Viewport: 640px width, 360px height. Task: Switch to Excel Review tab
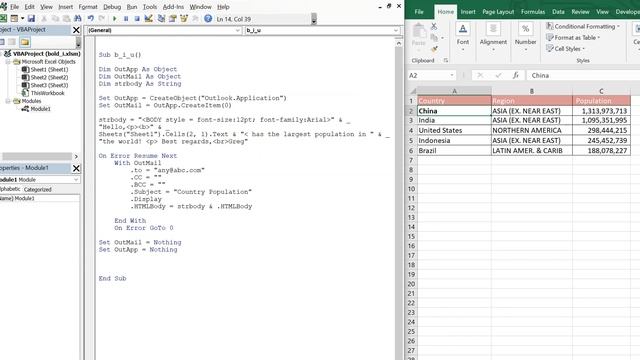(x=580, y=12)
